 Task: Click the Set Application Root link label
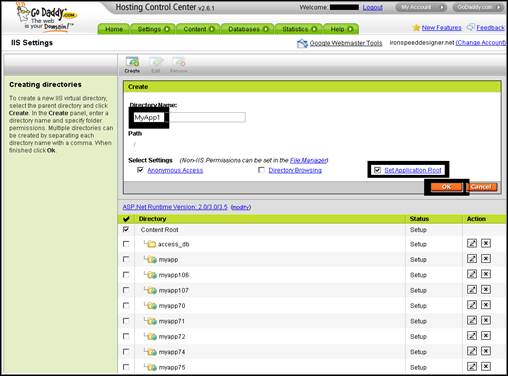[413, 170]
